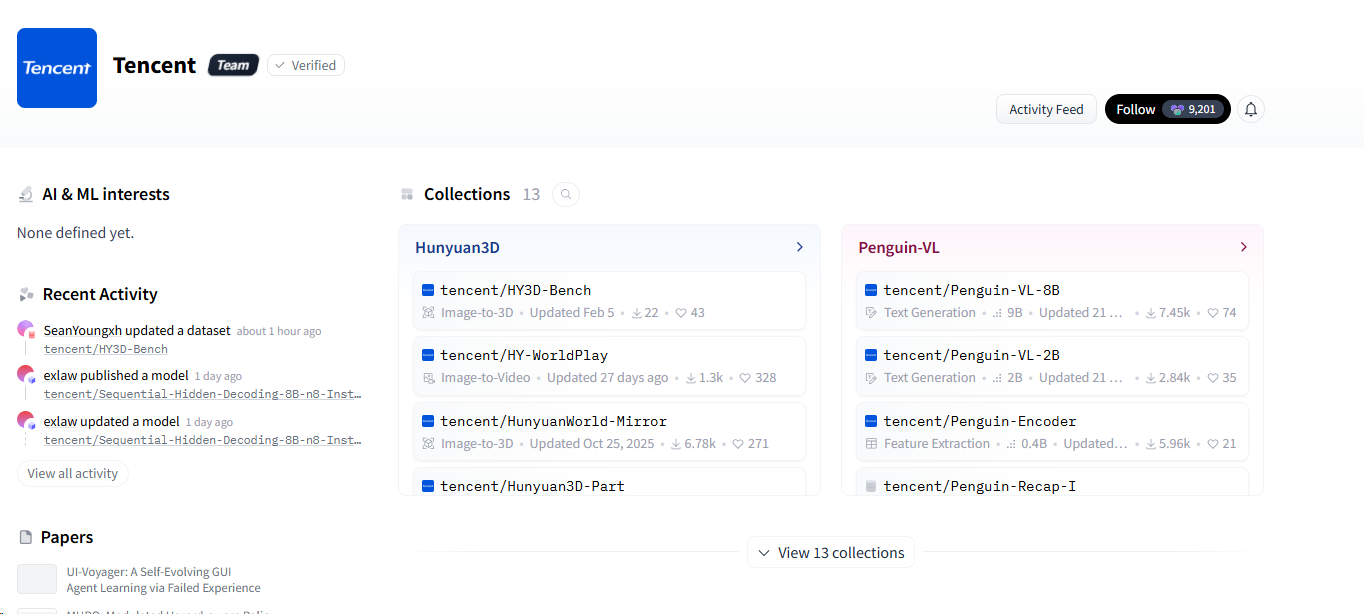Click the search collections magnifier icon
Viewport: 1364px width, 614px height.
566,194
